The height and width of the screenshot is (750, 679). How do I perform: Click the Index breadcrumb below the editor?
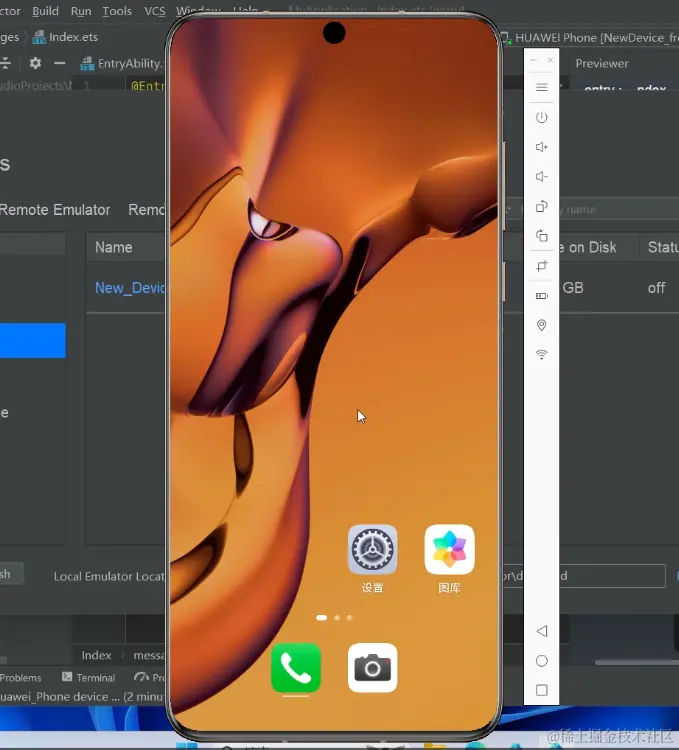click(x=96, y=655)
